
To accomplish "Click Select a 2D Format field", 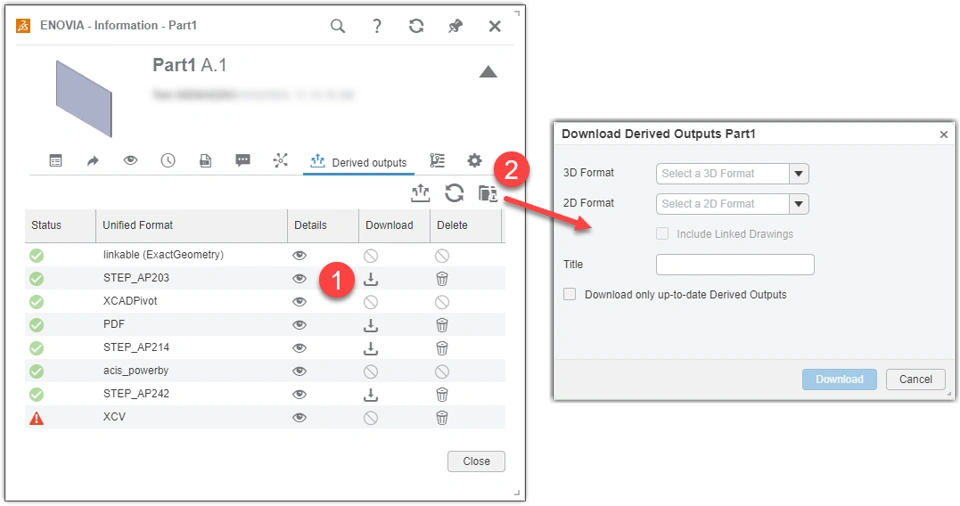I will coord(722,204).
